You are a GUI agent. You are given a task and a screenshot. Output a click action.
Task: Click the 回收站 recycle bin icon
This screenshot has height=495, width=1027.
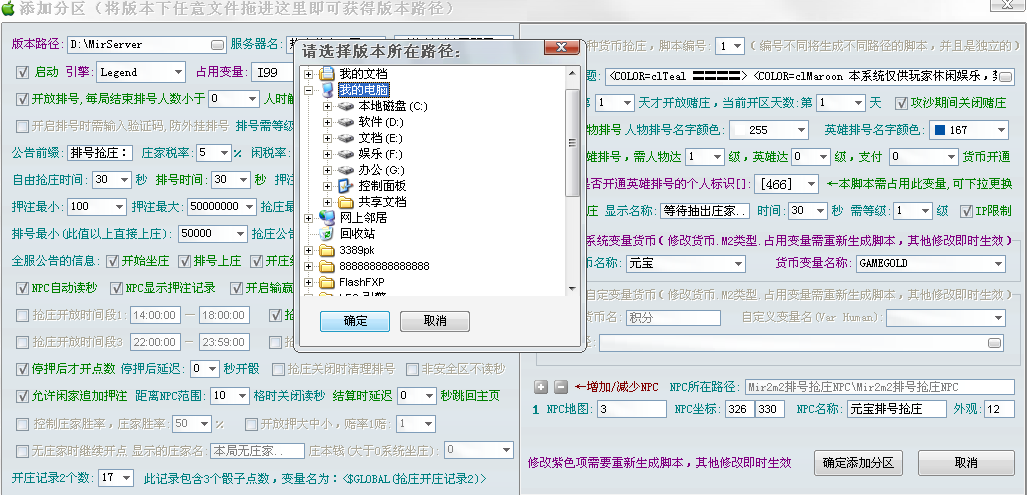coord(327,233)
